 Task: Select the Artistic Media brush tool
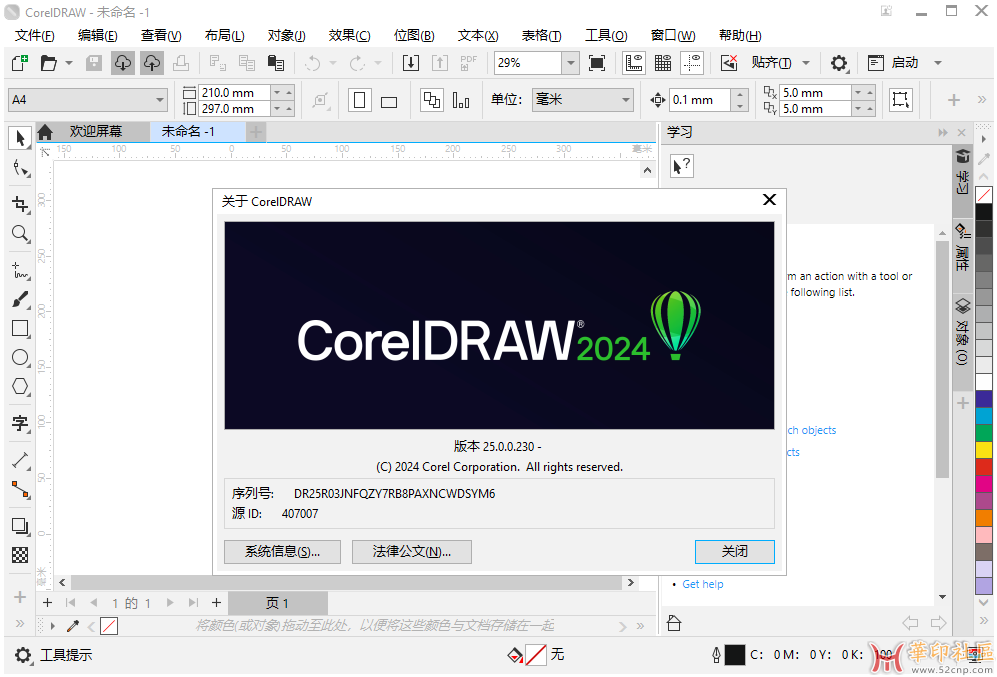[x=20, y=300]
